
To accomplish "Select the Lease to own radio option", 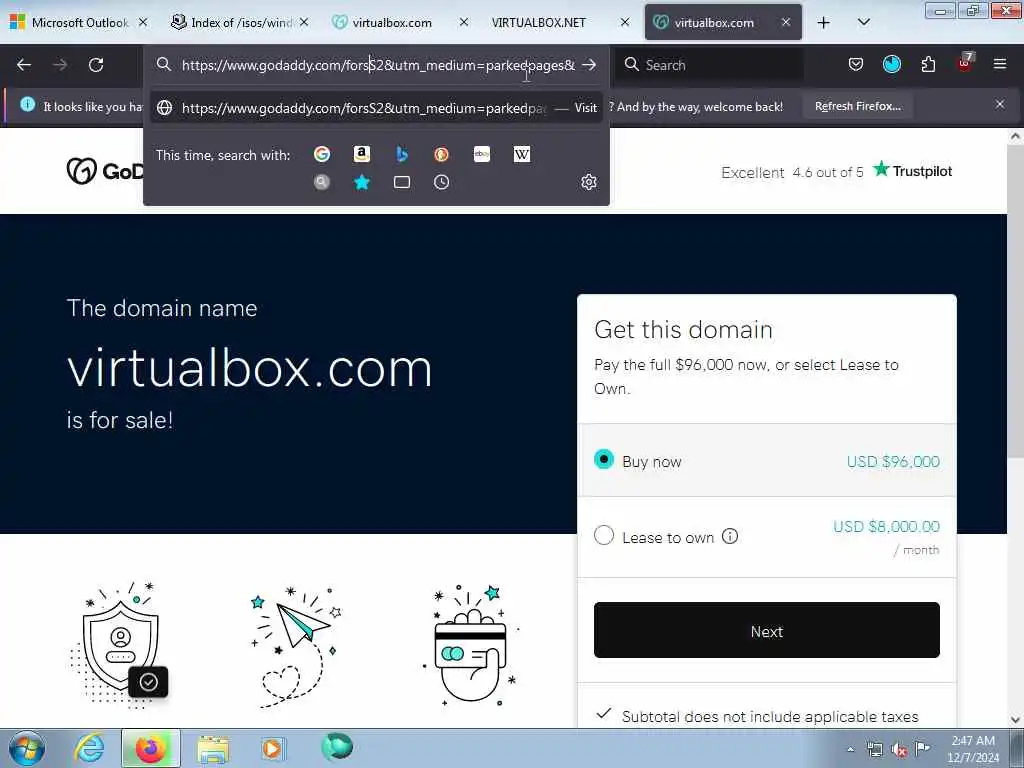I will [604, 536].
